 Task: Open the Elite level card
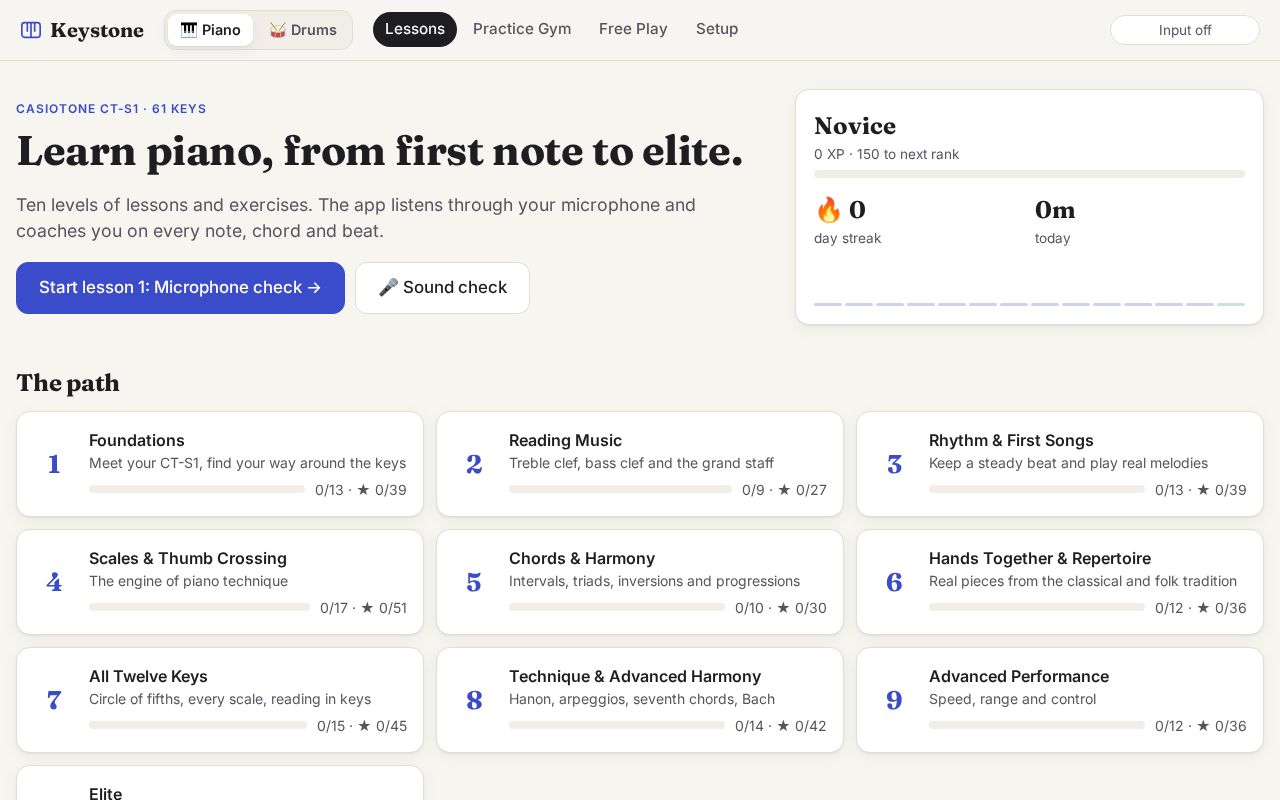click(220, 784)
